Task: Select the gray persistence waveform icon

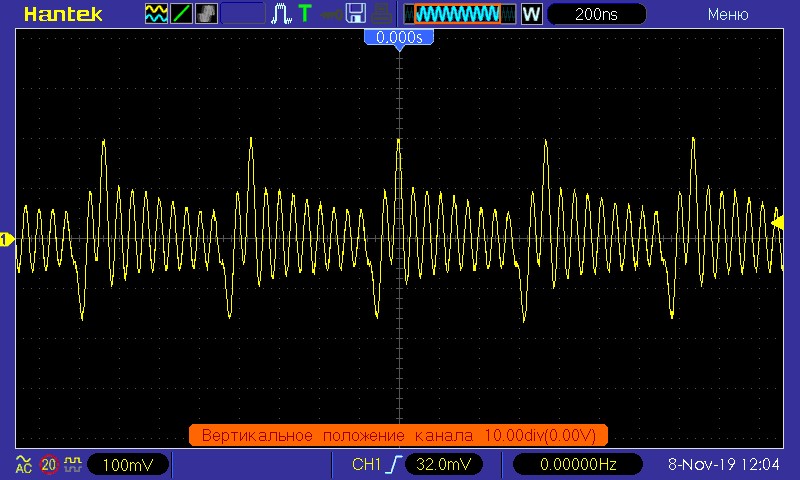Action: 206,14
